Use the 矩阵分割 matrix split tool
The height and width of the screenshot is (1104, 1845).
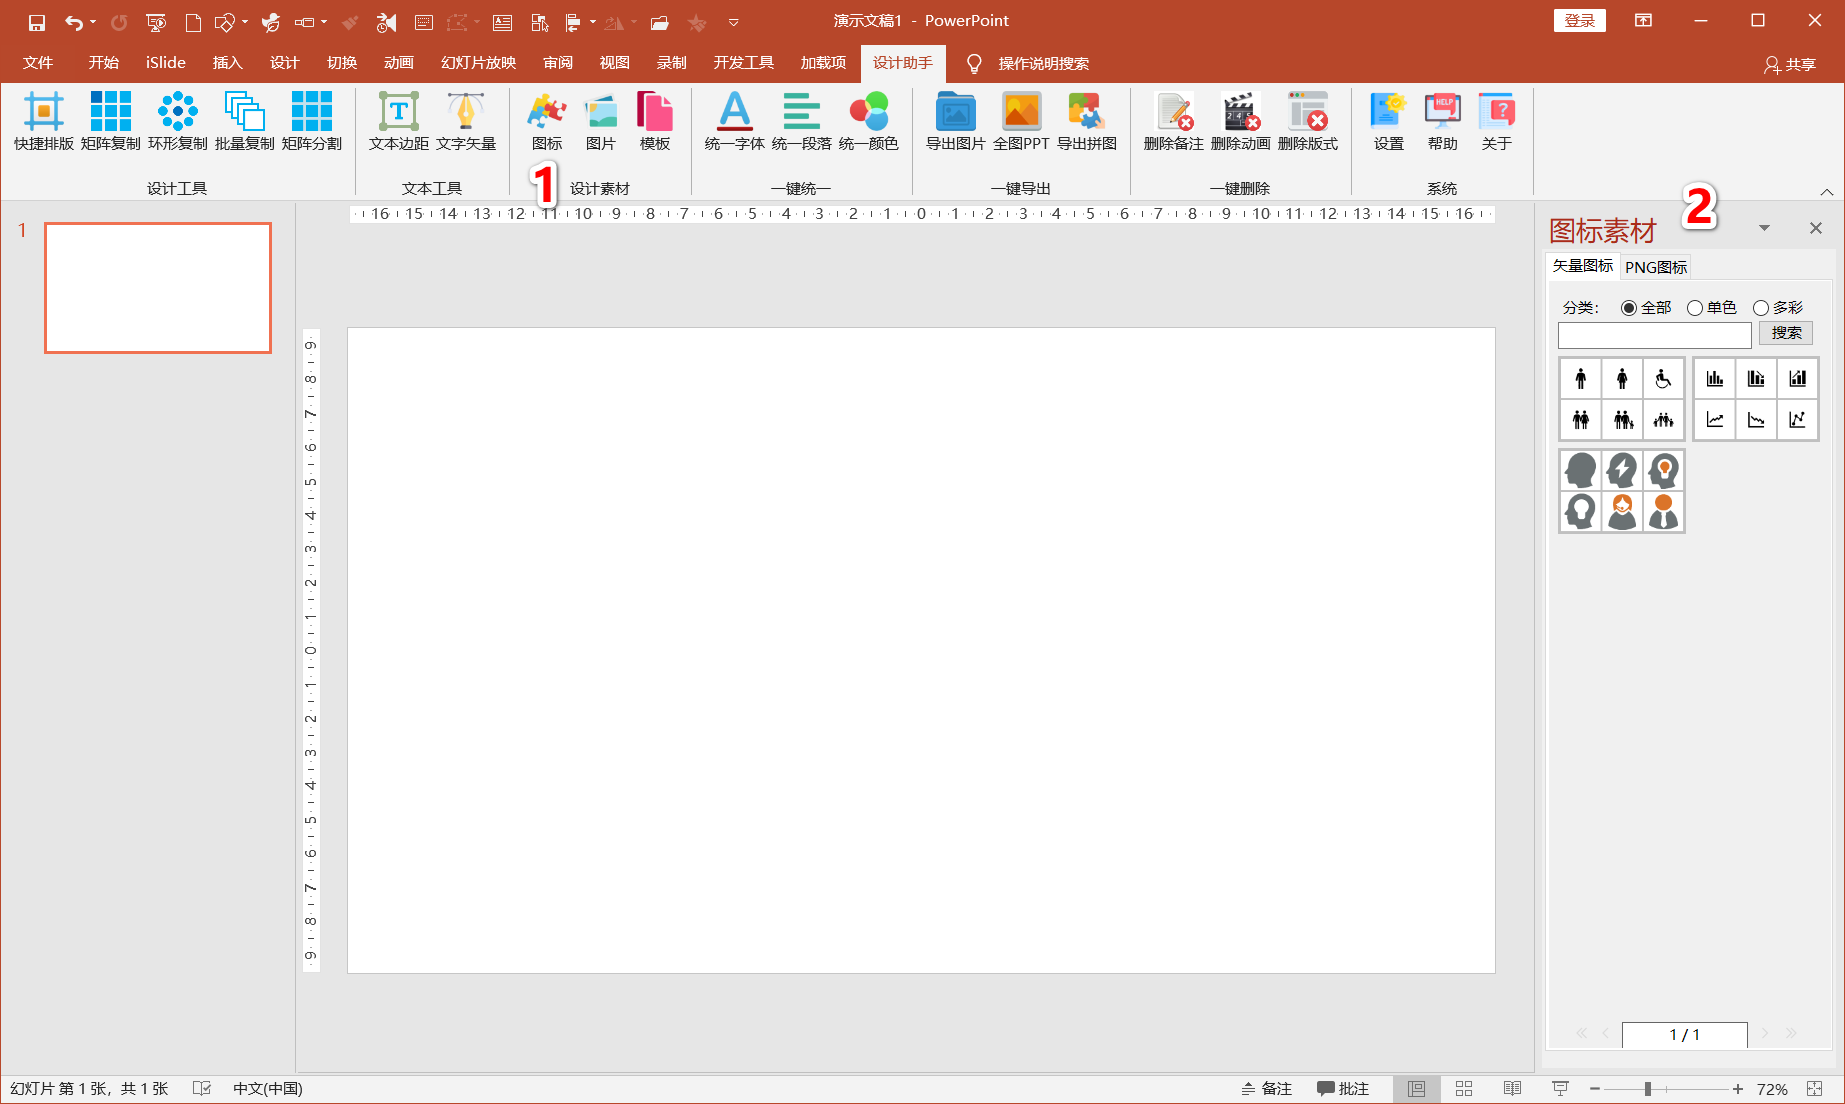point(312,122)
